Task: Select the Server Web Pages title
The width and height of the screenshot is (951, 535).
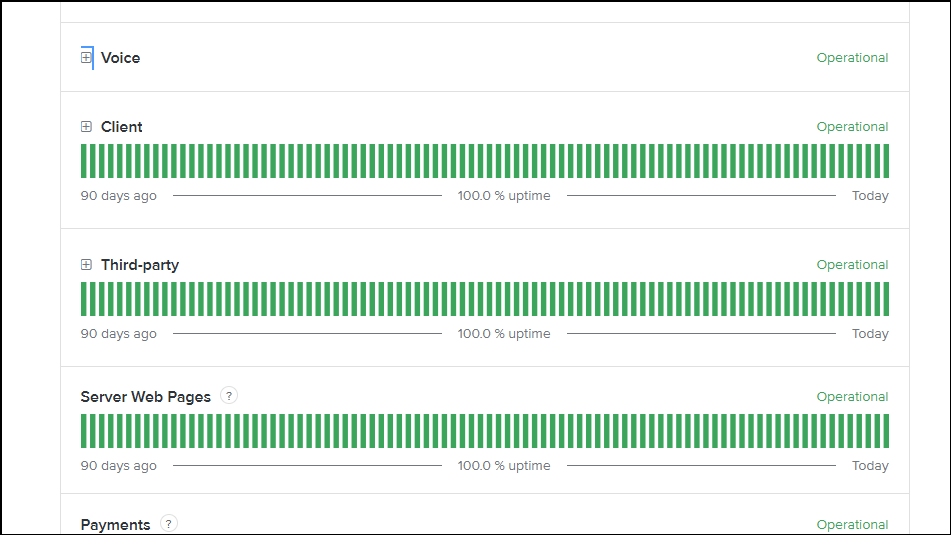Action: point(146,397)
